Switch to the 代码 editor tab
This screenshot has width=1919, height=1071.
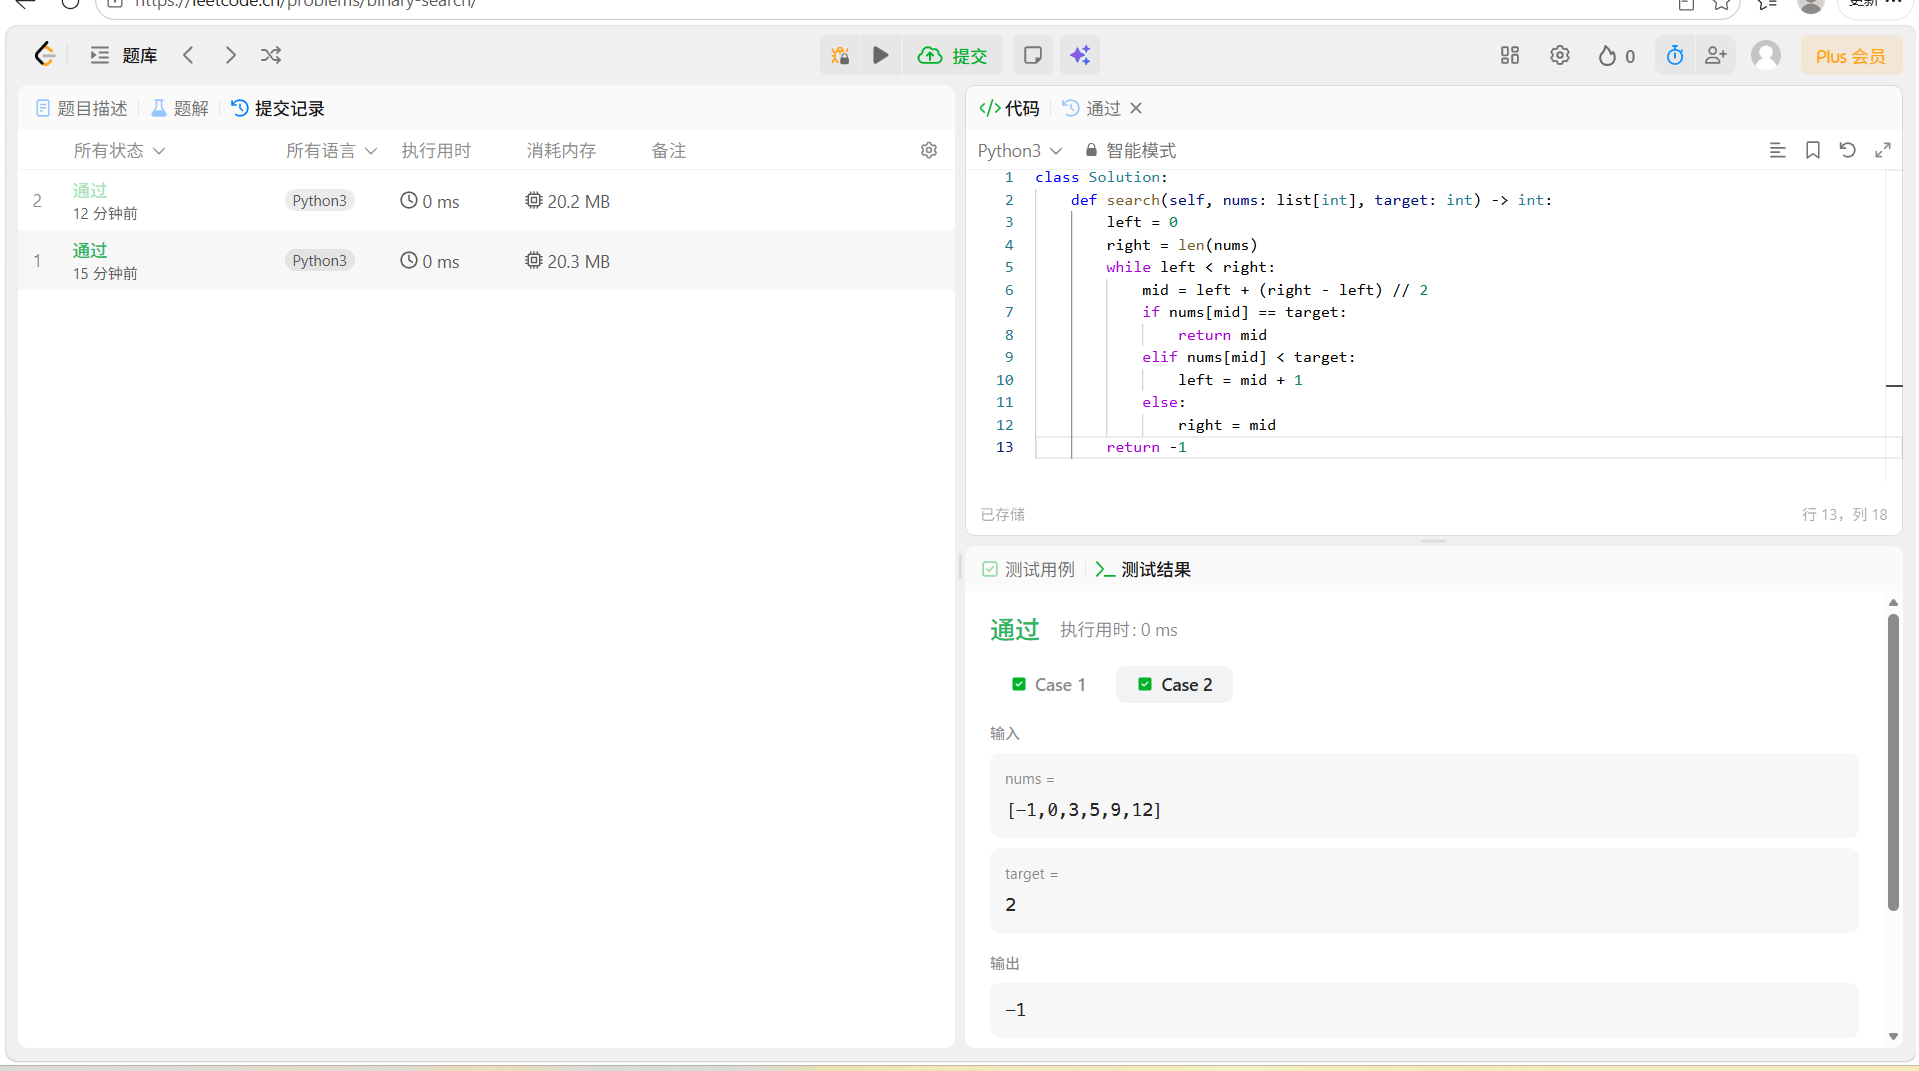[1010, 108]
